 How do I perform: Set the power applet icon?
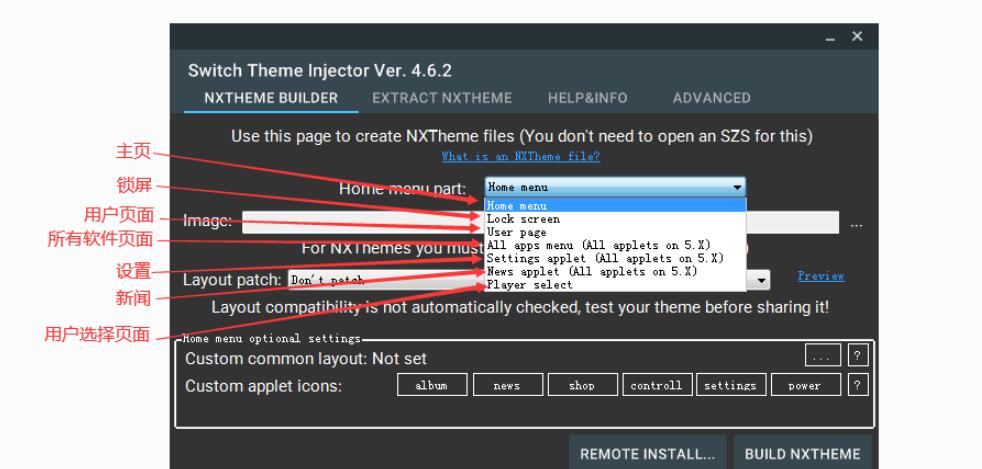(x=805, y=385)
